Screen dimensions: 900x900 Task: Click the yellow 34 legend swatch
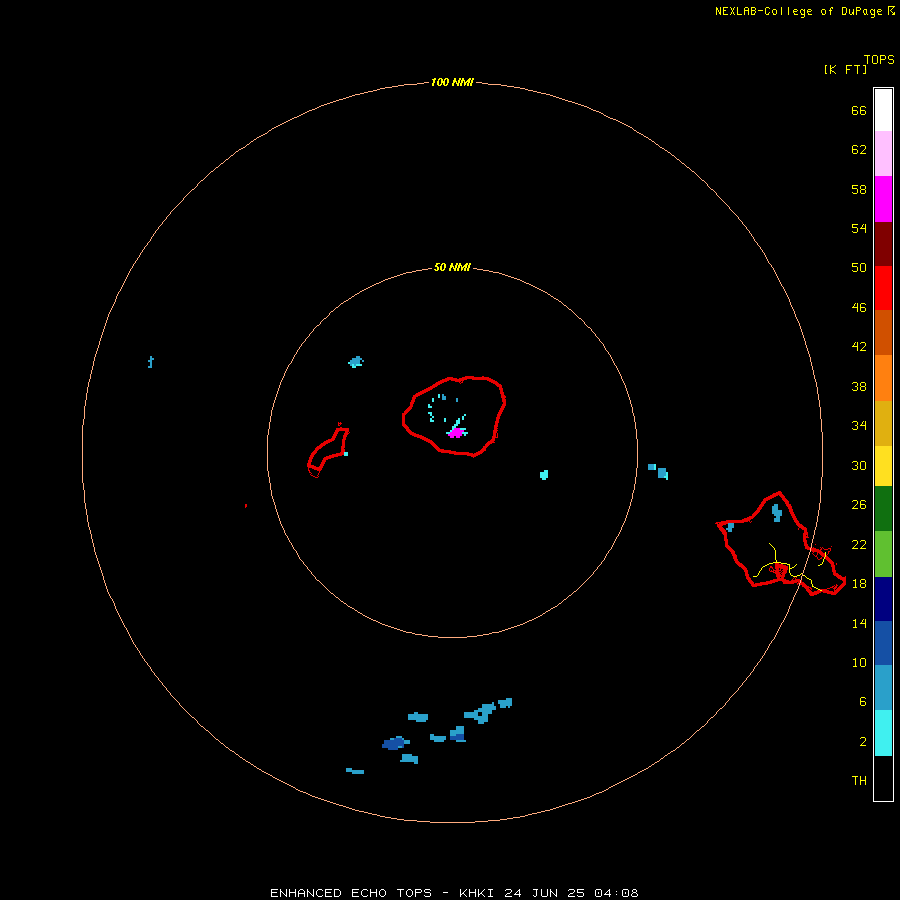point(883,466)
